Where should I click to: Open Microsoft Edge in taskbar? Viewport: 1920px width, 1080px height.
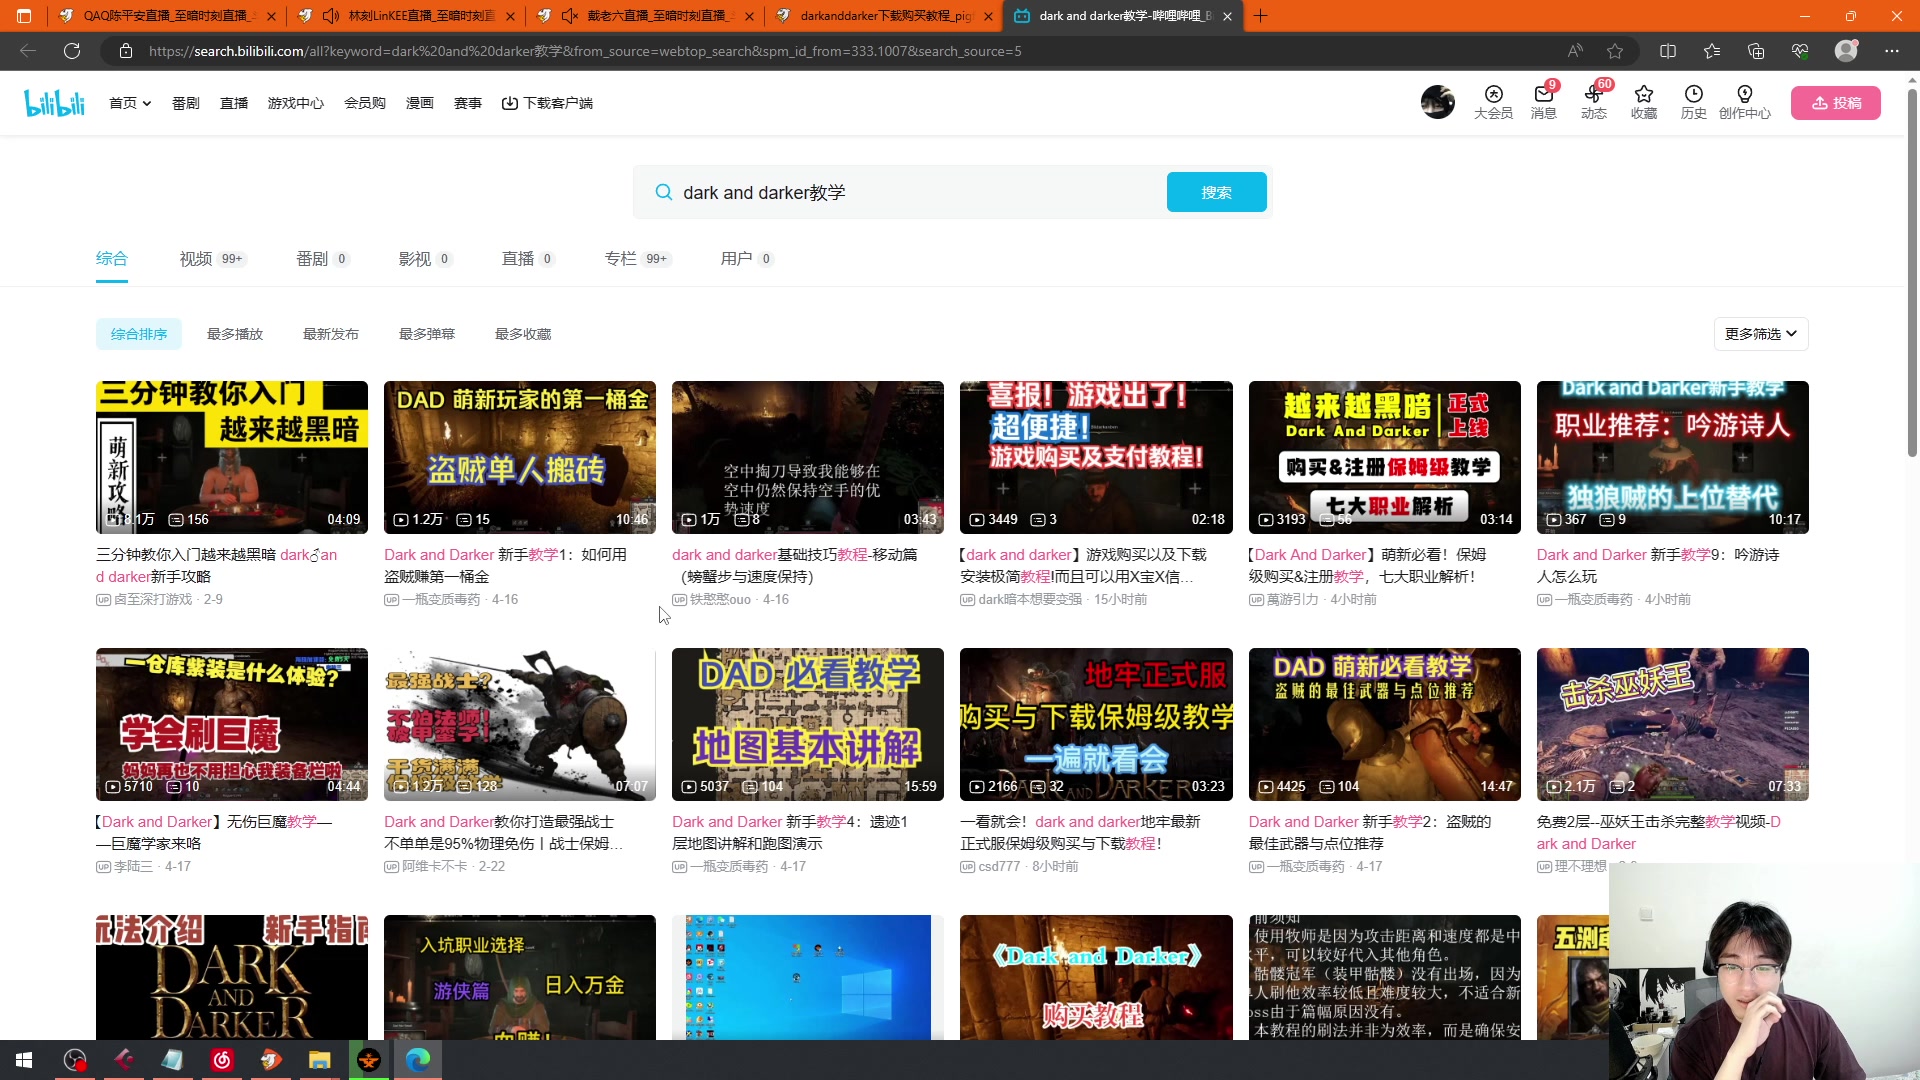coord(418,1060)
